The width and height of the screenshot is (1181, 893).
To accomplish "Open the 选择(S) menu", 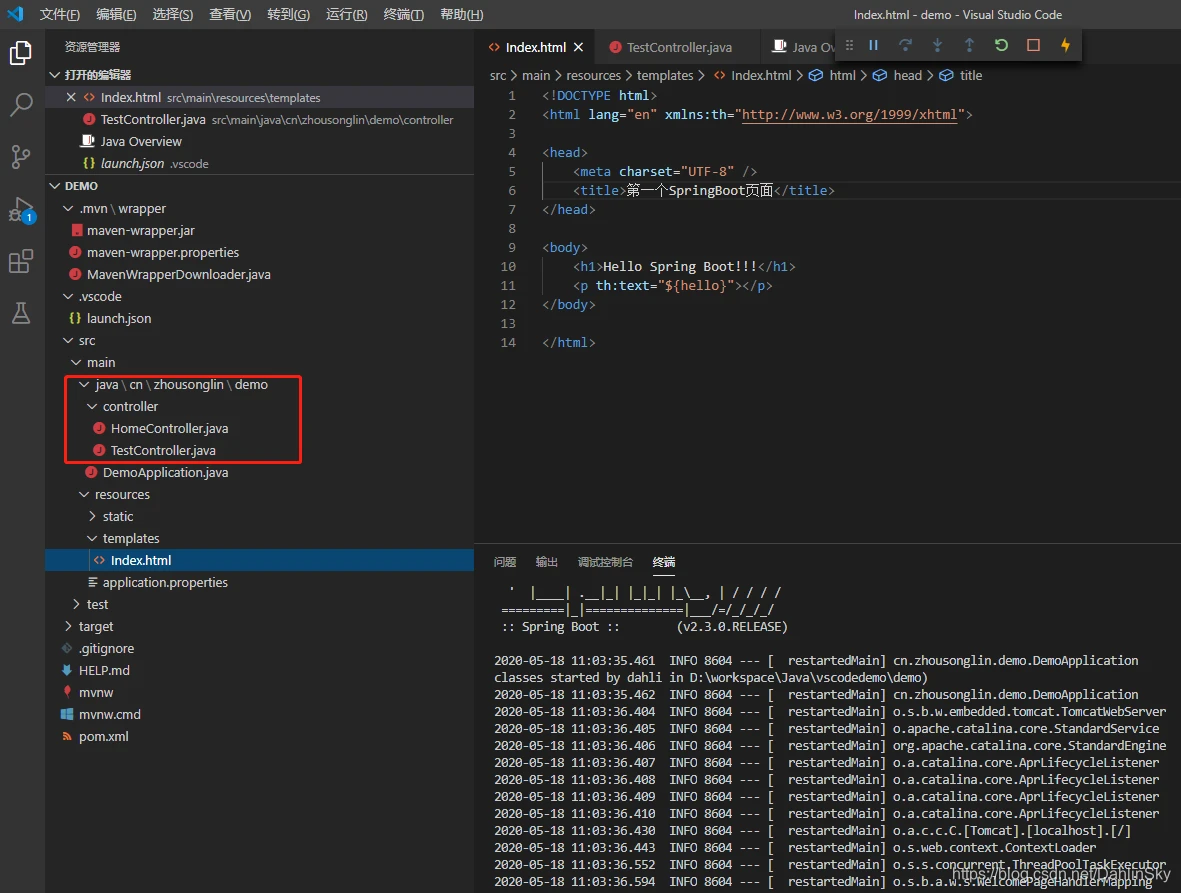I will pyautogui.click(x=172, y=14).
